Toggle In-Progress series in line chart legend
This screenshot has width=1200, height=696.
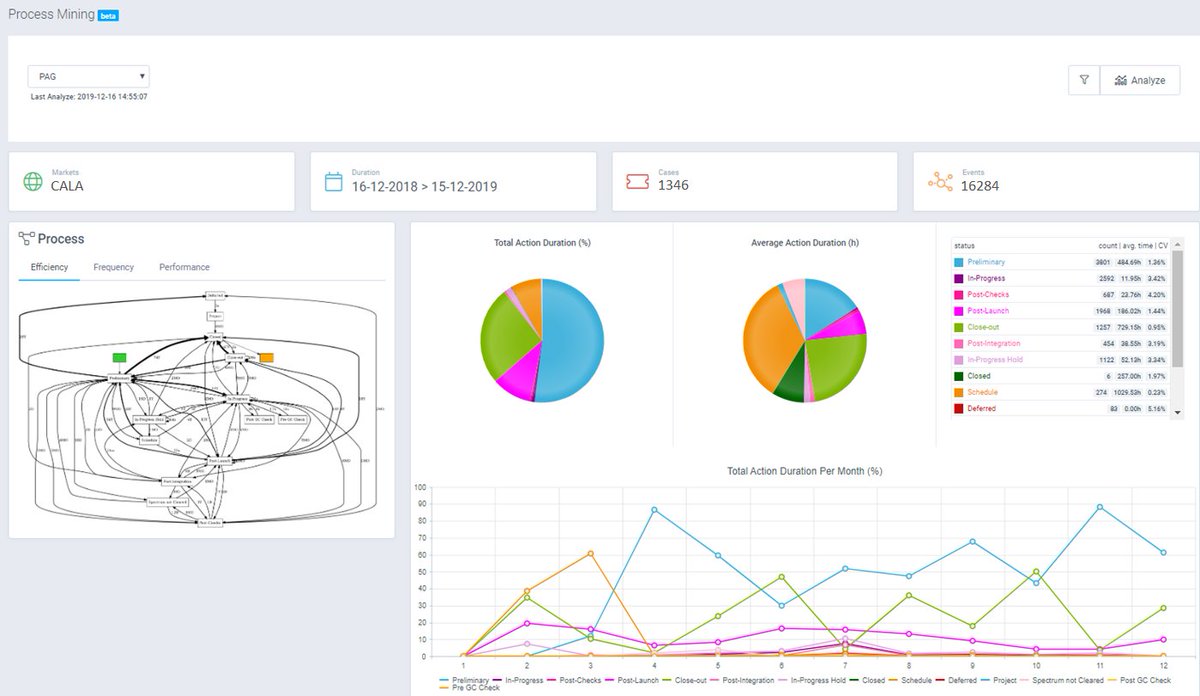[x=516, y=680]
